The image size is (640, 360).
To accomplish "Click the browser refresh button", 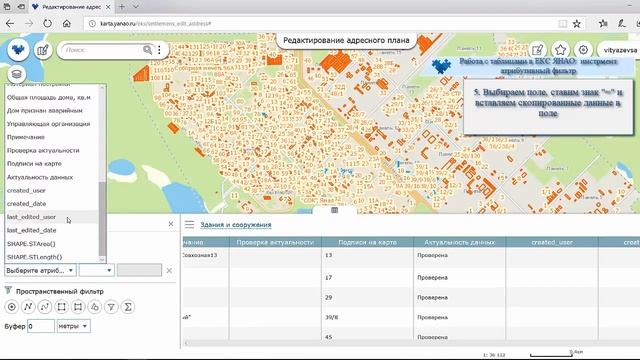I will [x=47, y=24].
